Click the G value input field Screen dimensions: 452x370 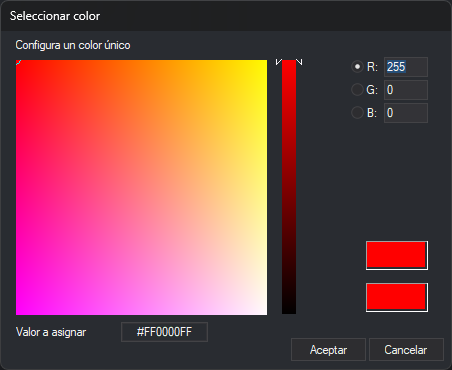[406, 90]
